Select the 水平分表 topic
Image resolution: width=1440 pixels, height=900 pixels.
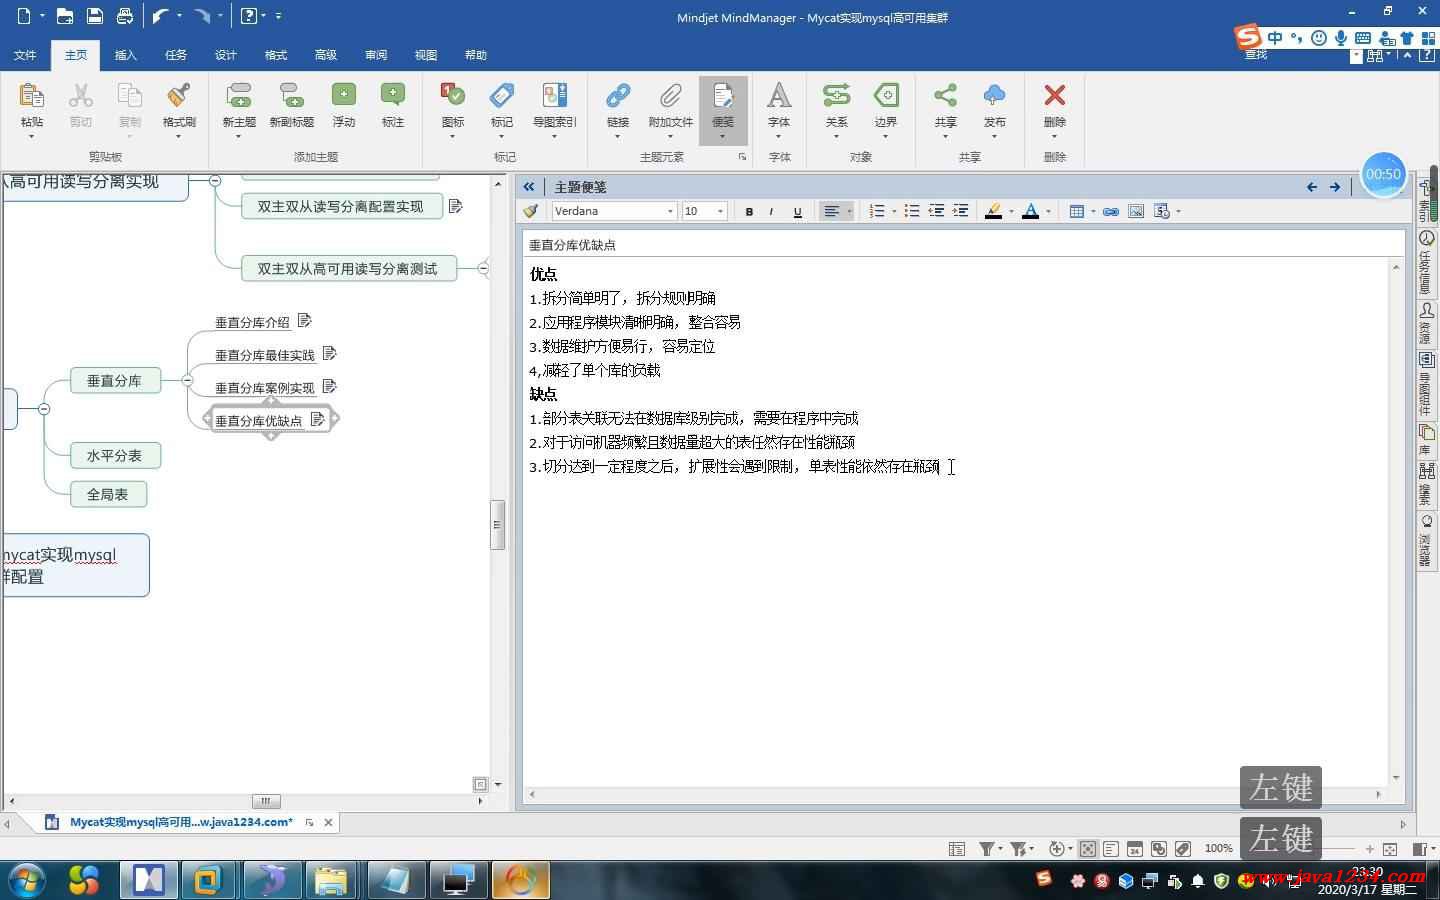(115, 455)
